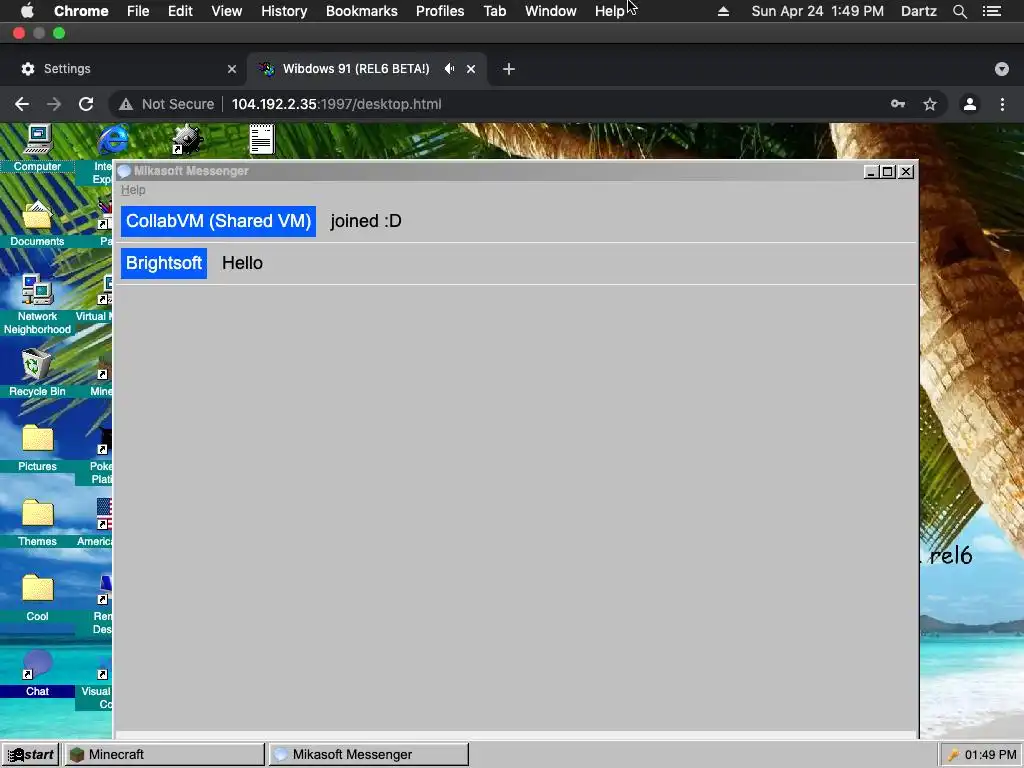Close the Wibdows 91 browser tab

click(471, 69)
